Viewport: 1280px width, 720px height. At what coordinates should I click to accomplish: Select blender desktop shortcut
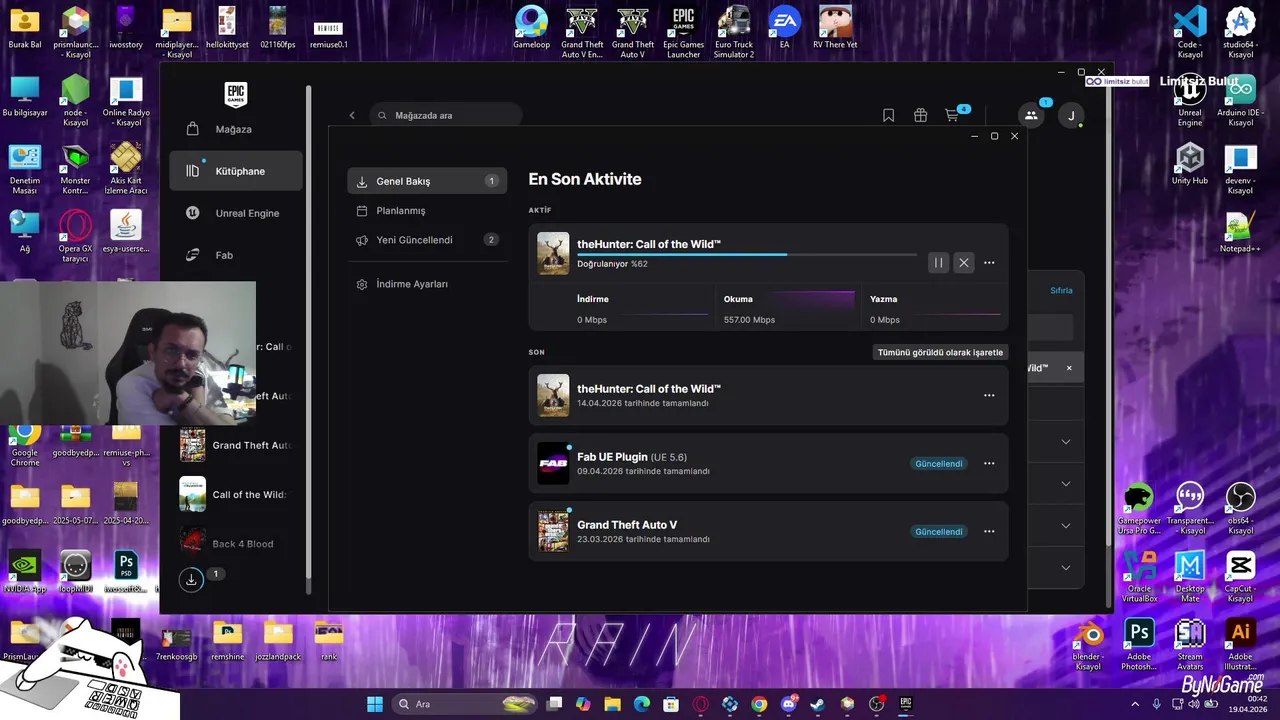pyautogui.click(x=1088, y=645)
